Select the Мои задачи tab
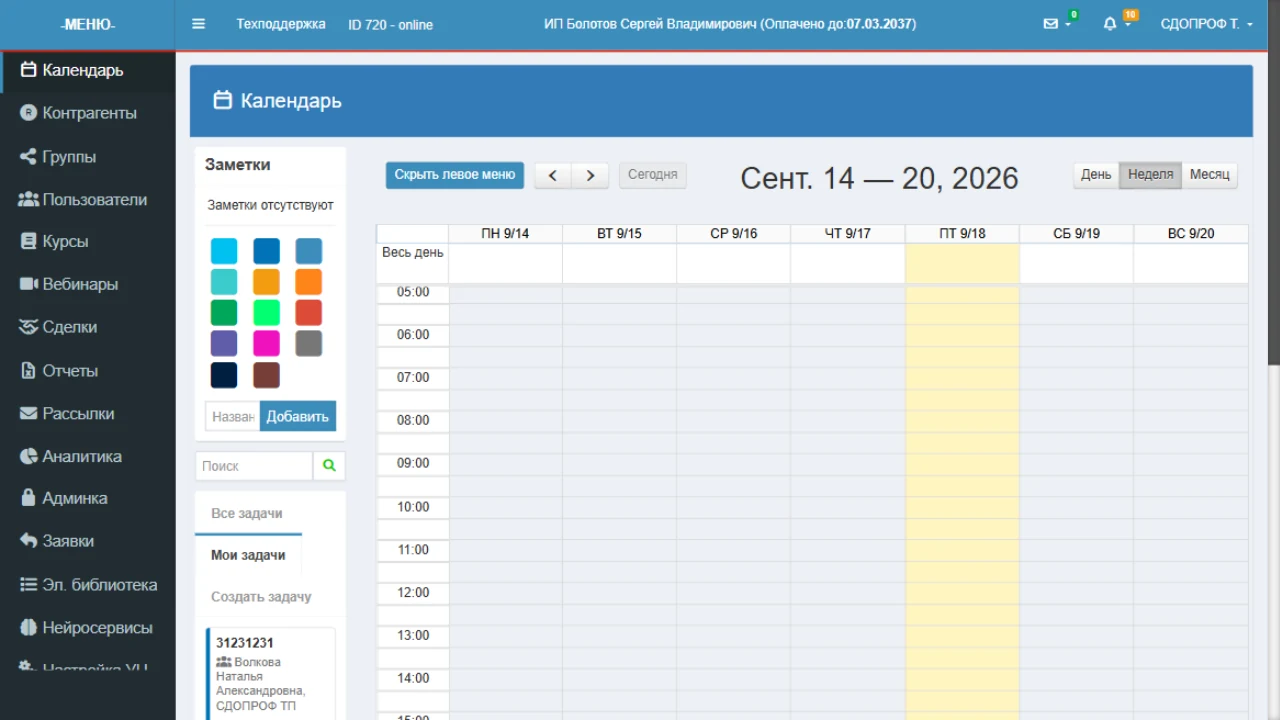Viewport: 1280px width, 720px height. [248, 555]
